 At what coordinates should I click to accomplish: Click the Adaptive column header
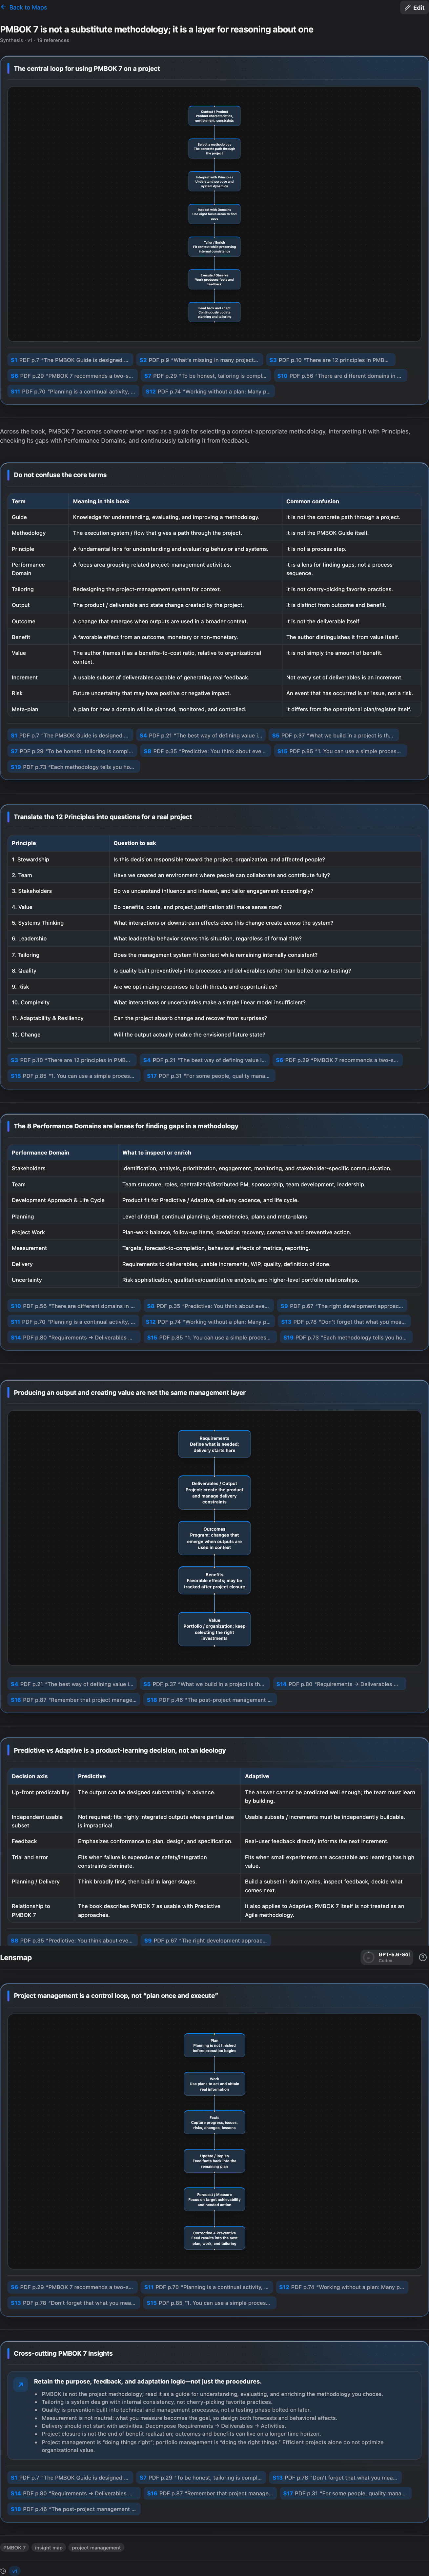[257, 1776]
